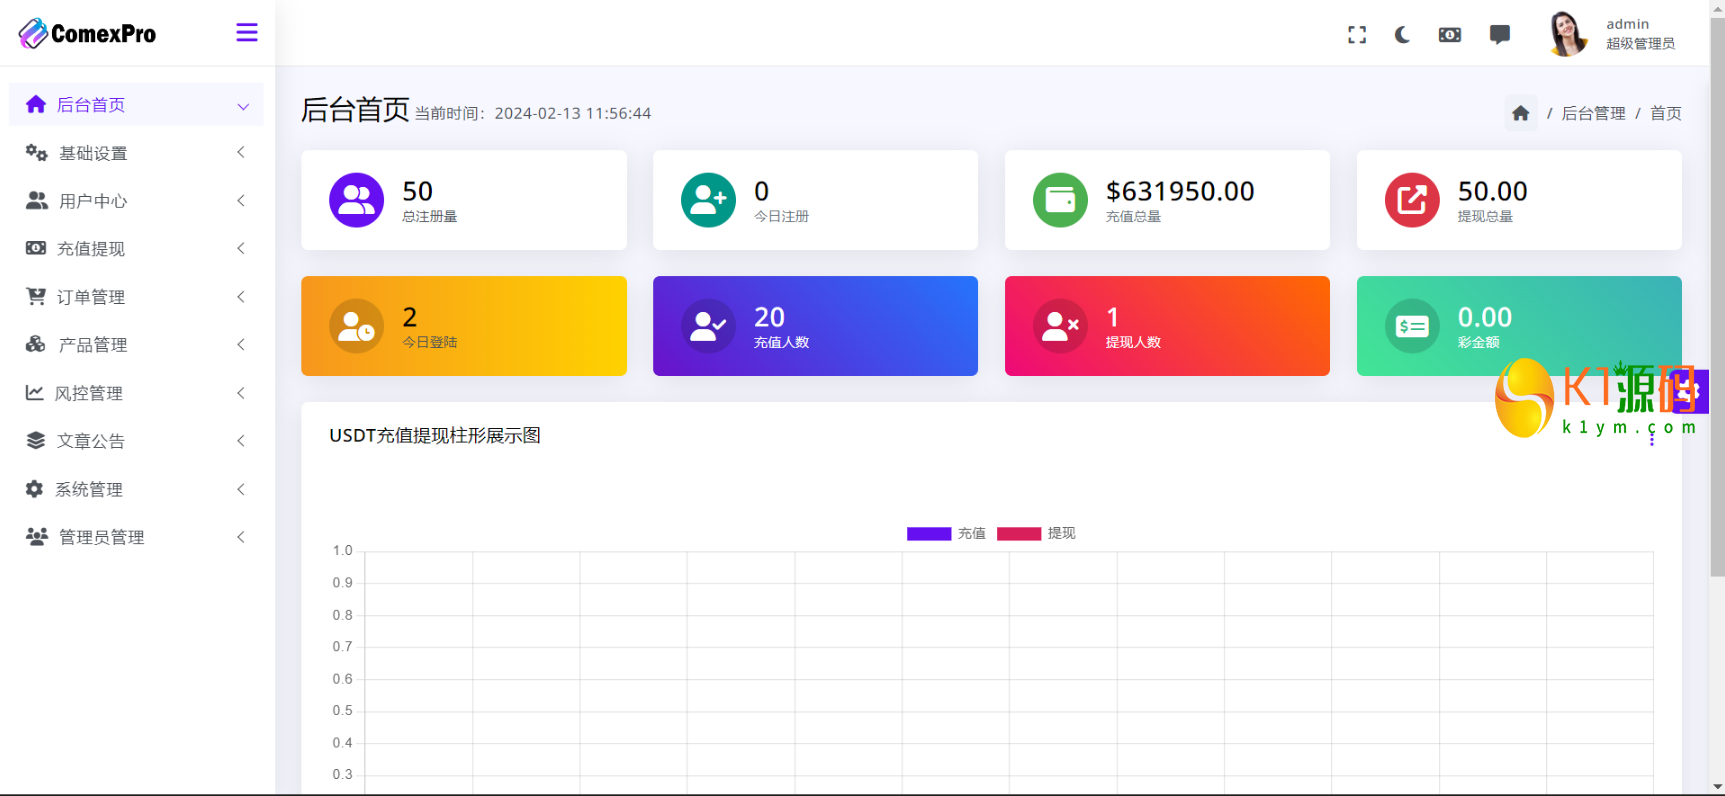Click the home icon in breadcrumb
1725x796 pixels.
coord(1520,113)
